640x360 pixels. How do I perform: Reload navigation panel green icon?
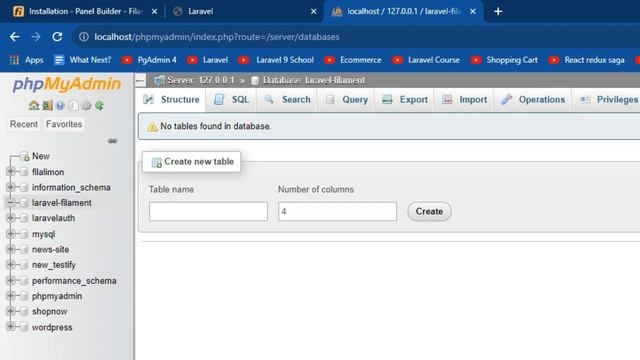pyautogui.click(x=99, y=106)
